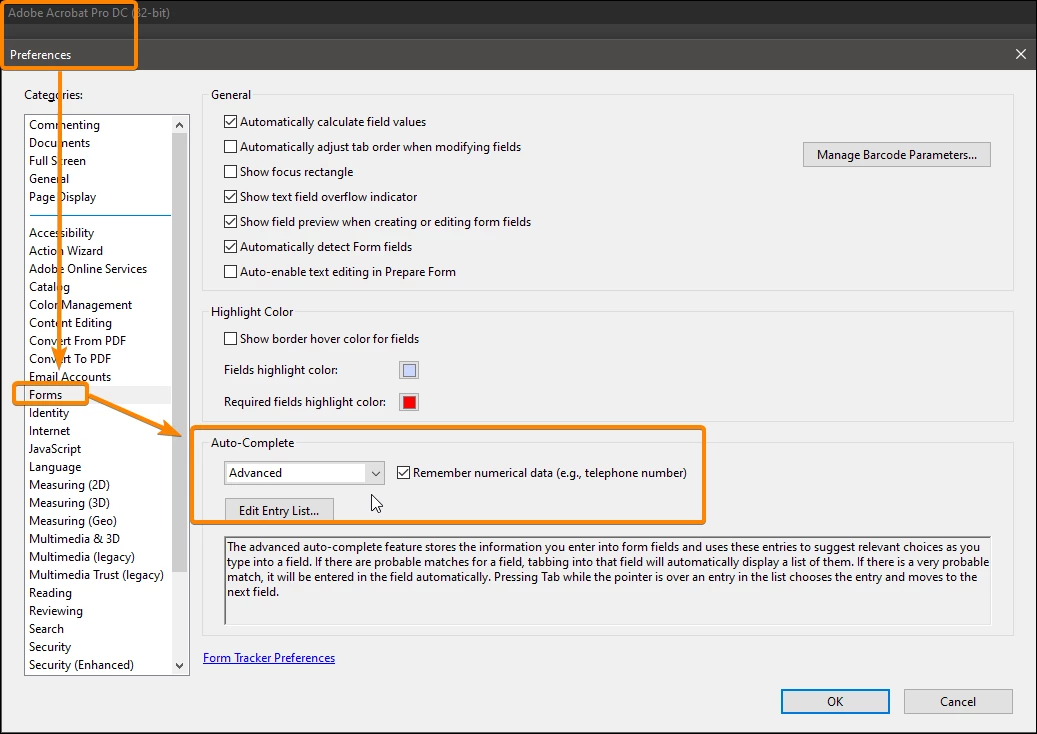Click the categories list up scroll arrow
Image resolution: width=1037 pixels, height=734 pixels.
tap(179, 125)
